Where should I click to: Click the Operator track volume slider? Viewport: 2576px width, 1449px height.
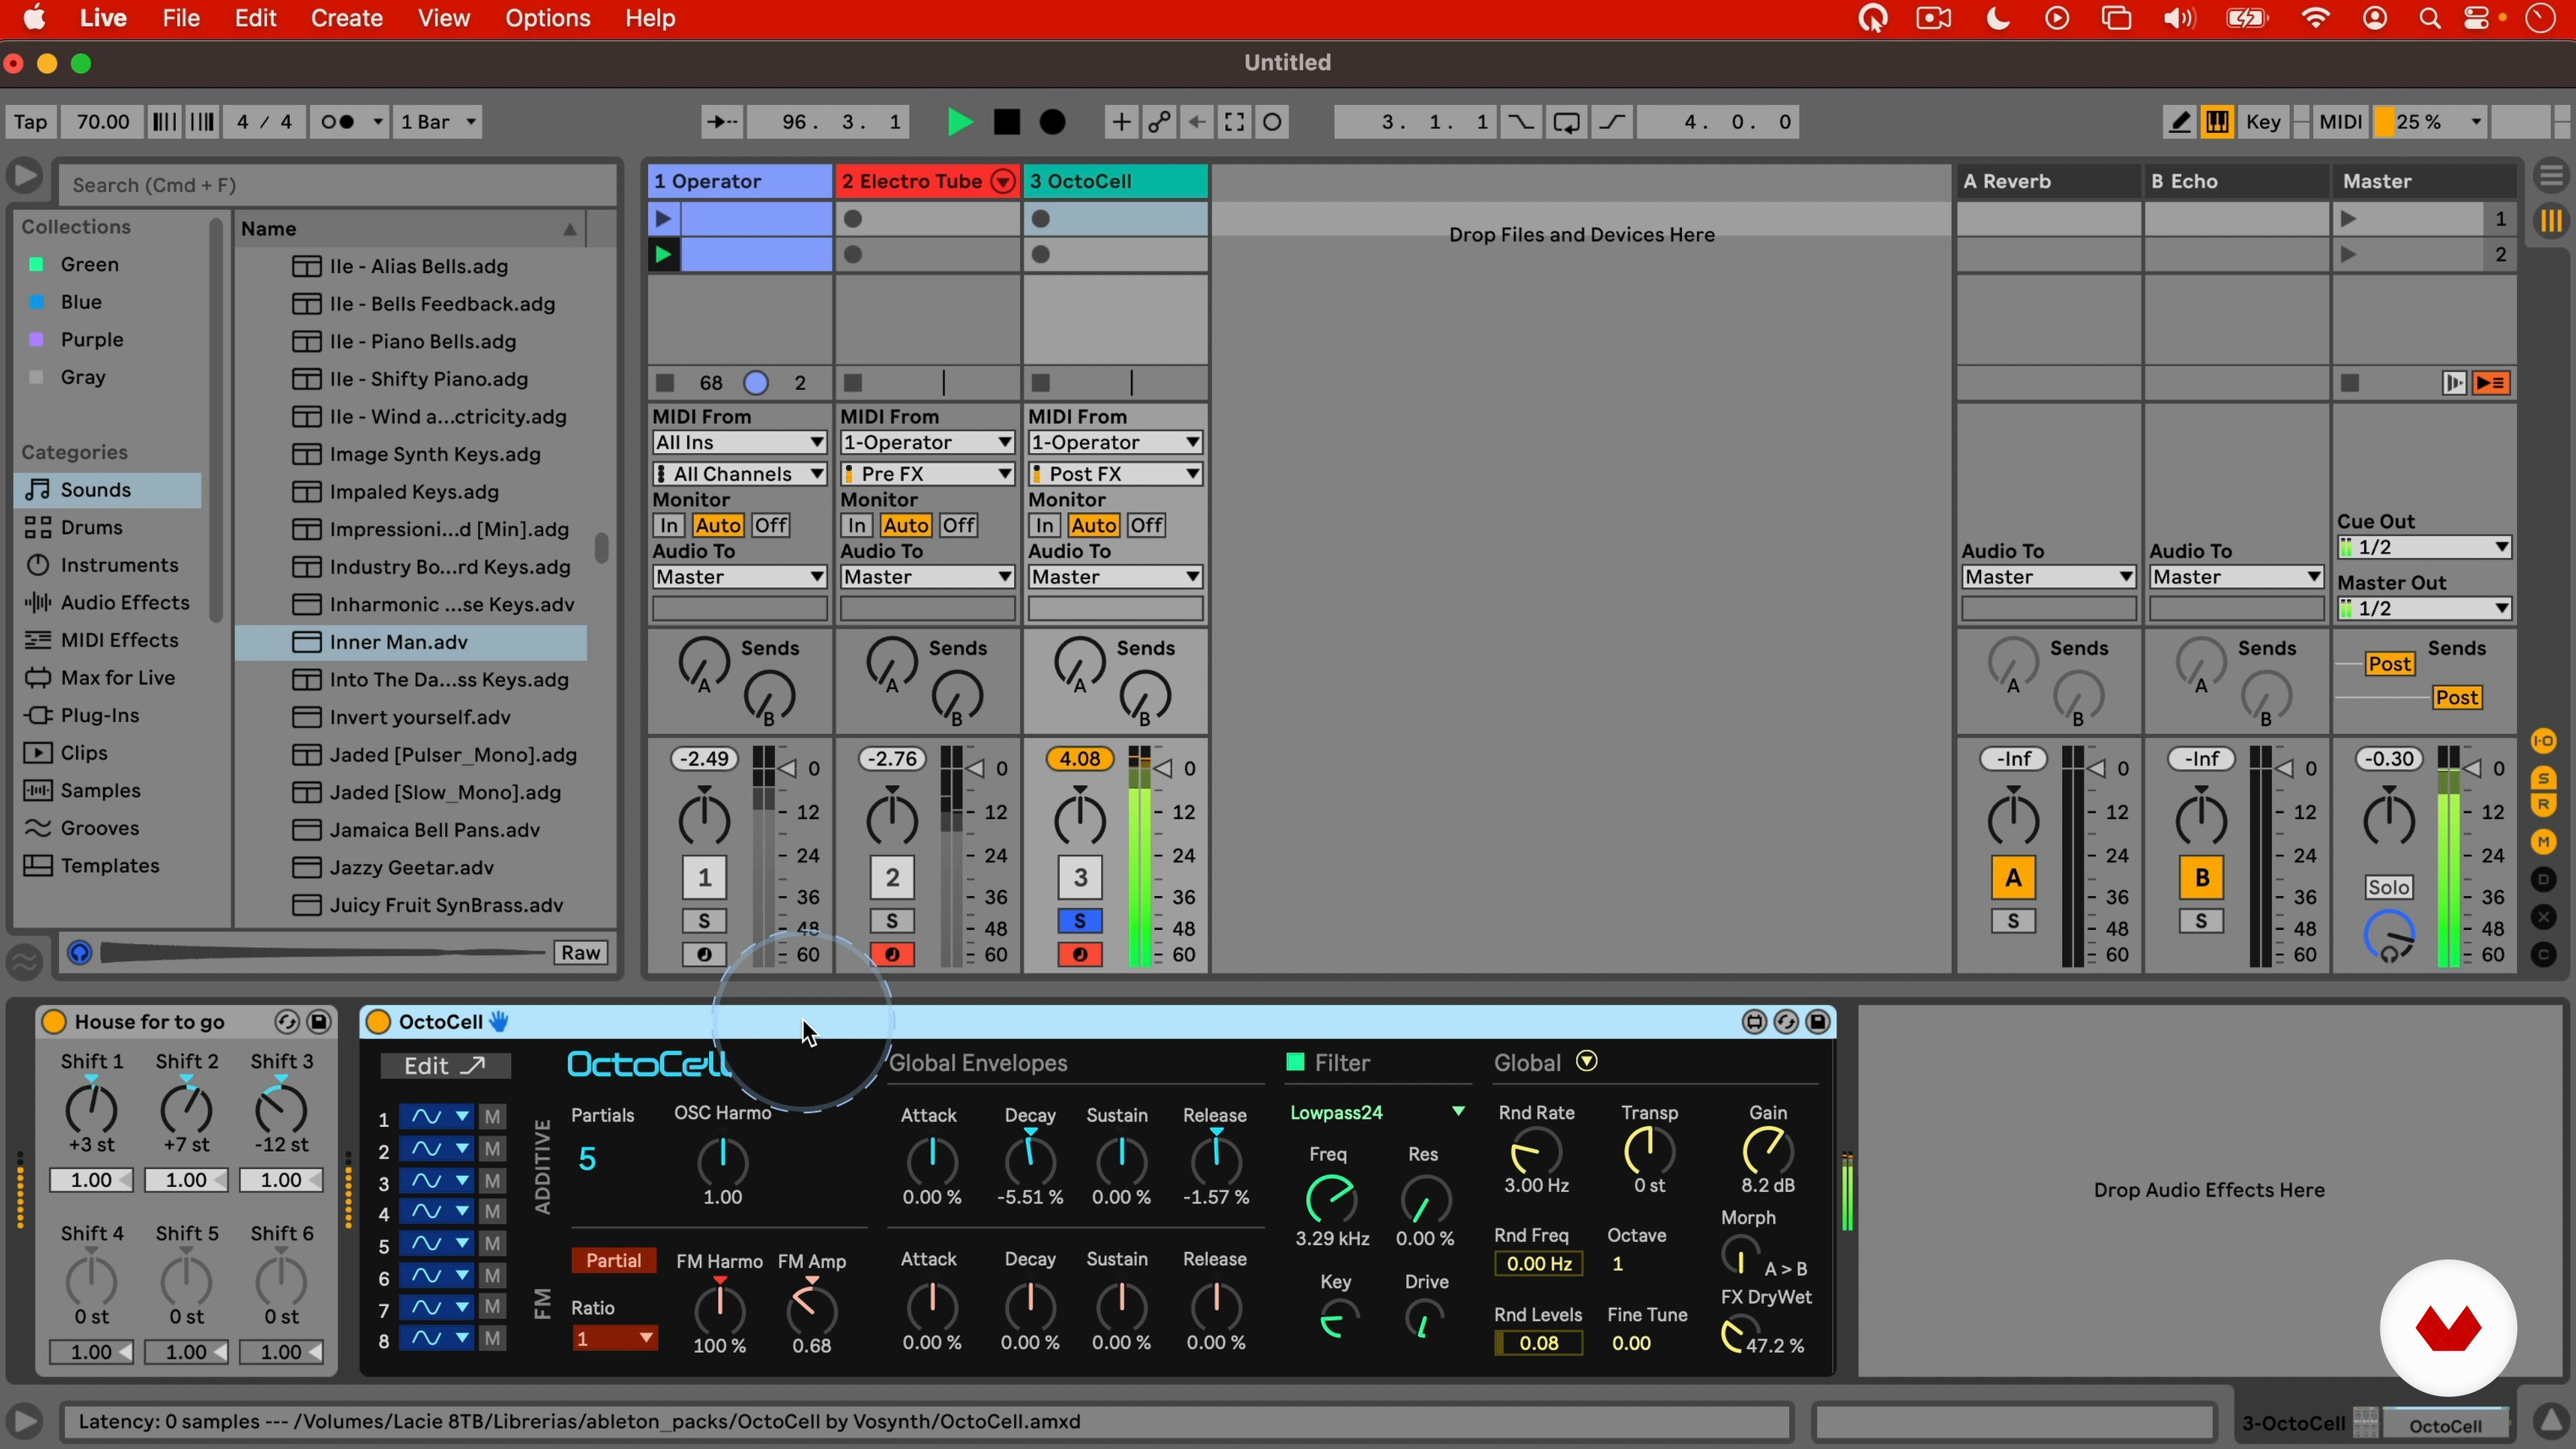click(x=787, y=768)
